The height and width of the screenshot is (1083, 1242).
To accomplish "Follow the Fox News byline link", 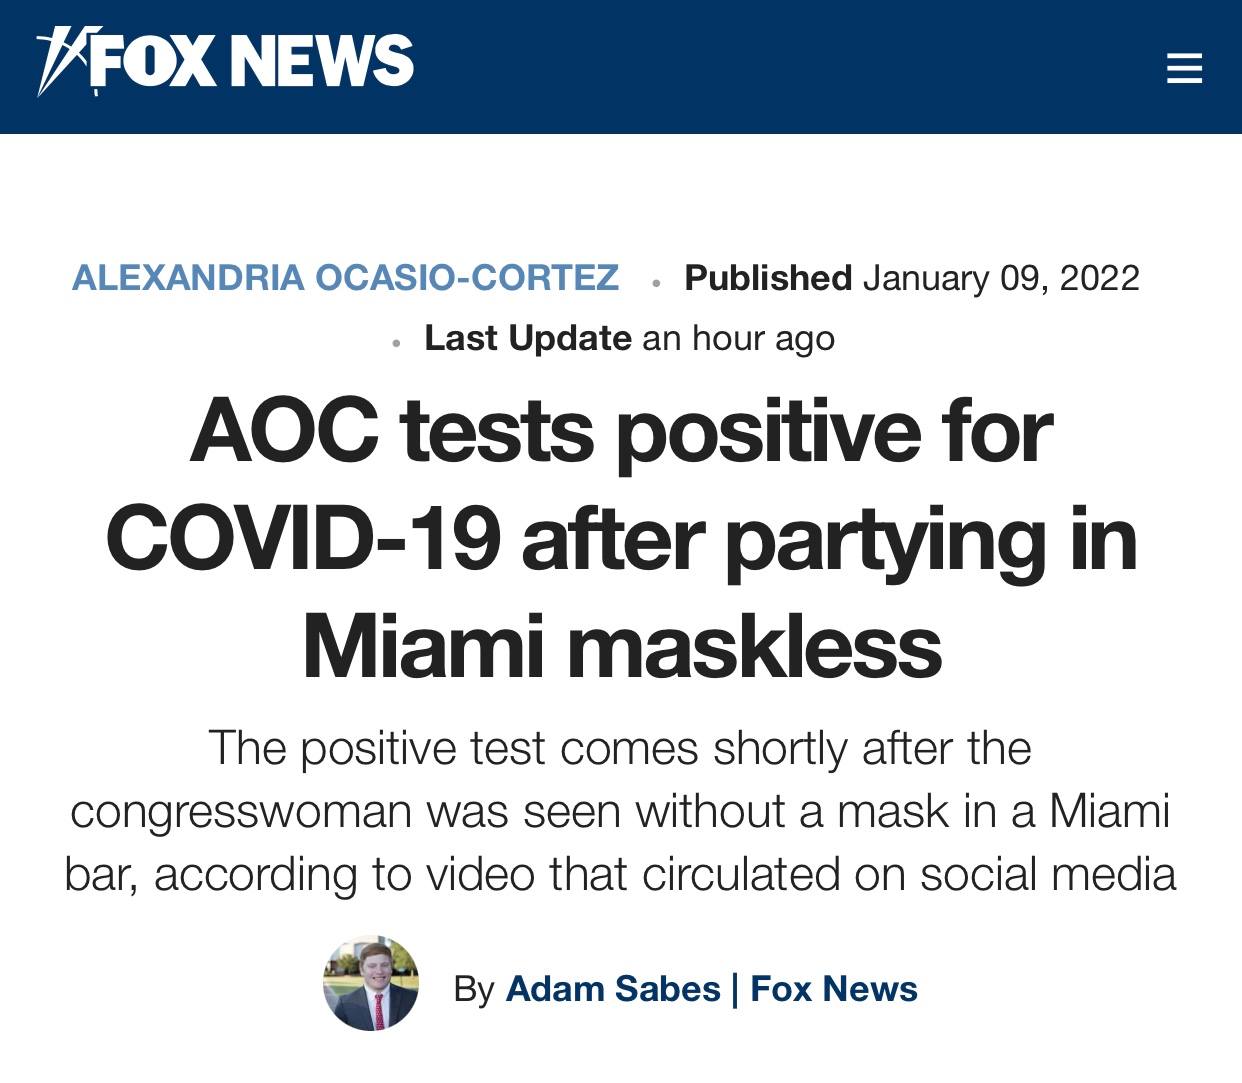I will (834, 988).
